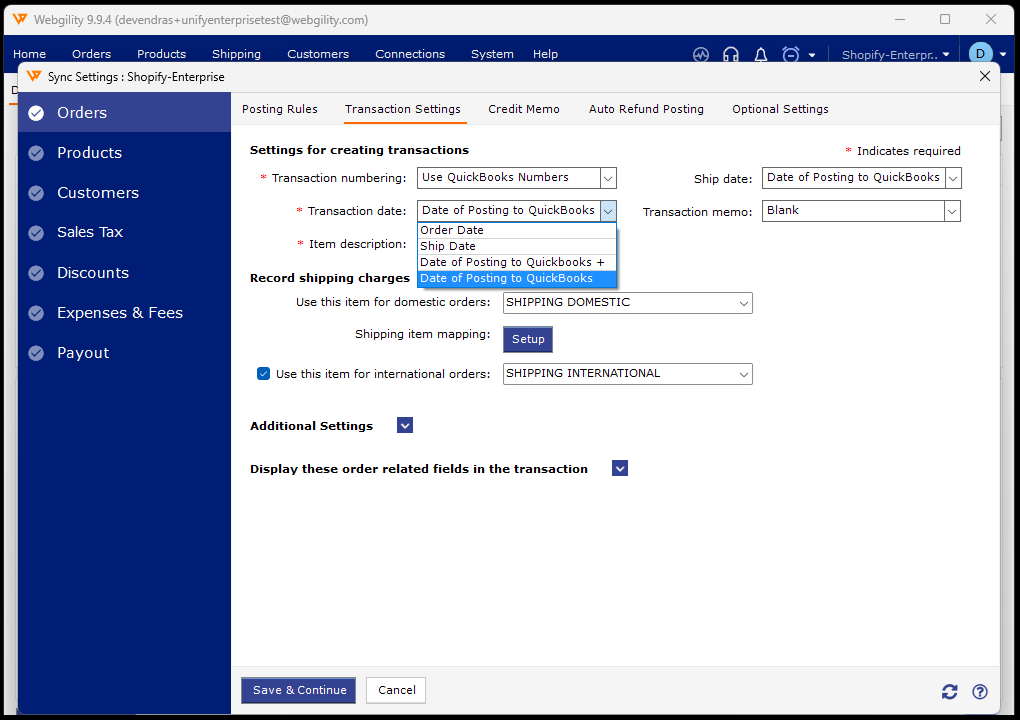Open the Auto Refund Posting tab
Screen dimensions: 1020x720
point(646,109)
